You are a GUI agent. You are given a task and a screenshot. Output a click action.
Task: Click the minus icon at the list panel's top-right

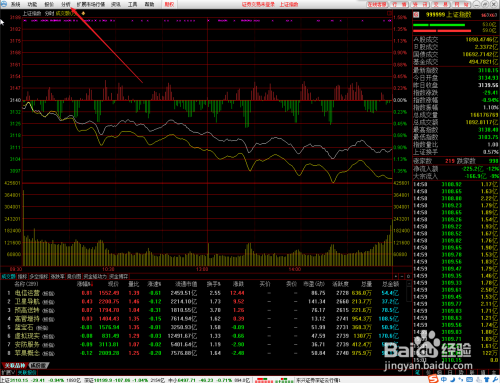[402, 276]
